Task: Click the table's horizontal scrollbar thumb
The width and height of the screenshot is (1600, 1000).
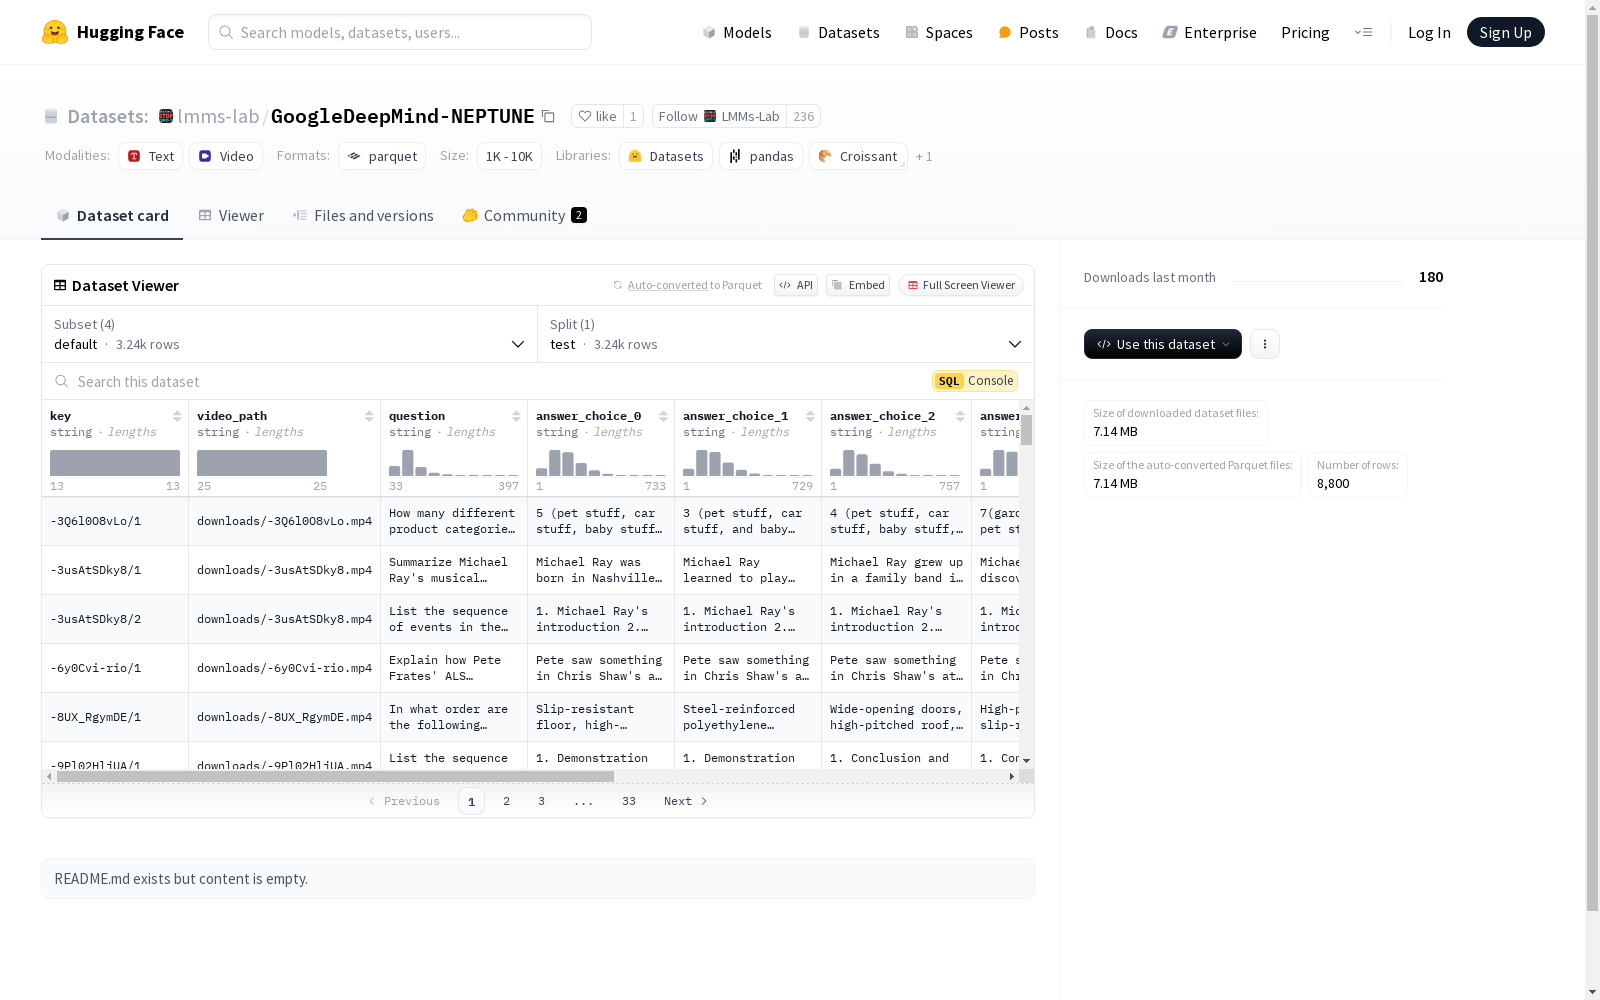Action: (x=335, y=776)
